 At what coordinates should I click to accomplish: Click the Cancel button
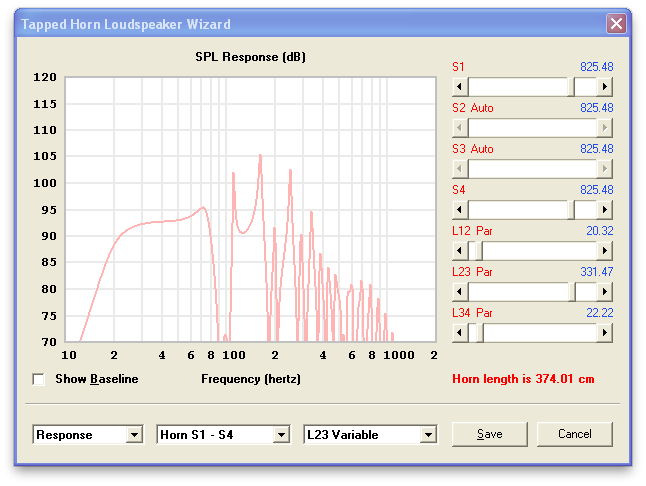click(575, 434)
